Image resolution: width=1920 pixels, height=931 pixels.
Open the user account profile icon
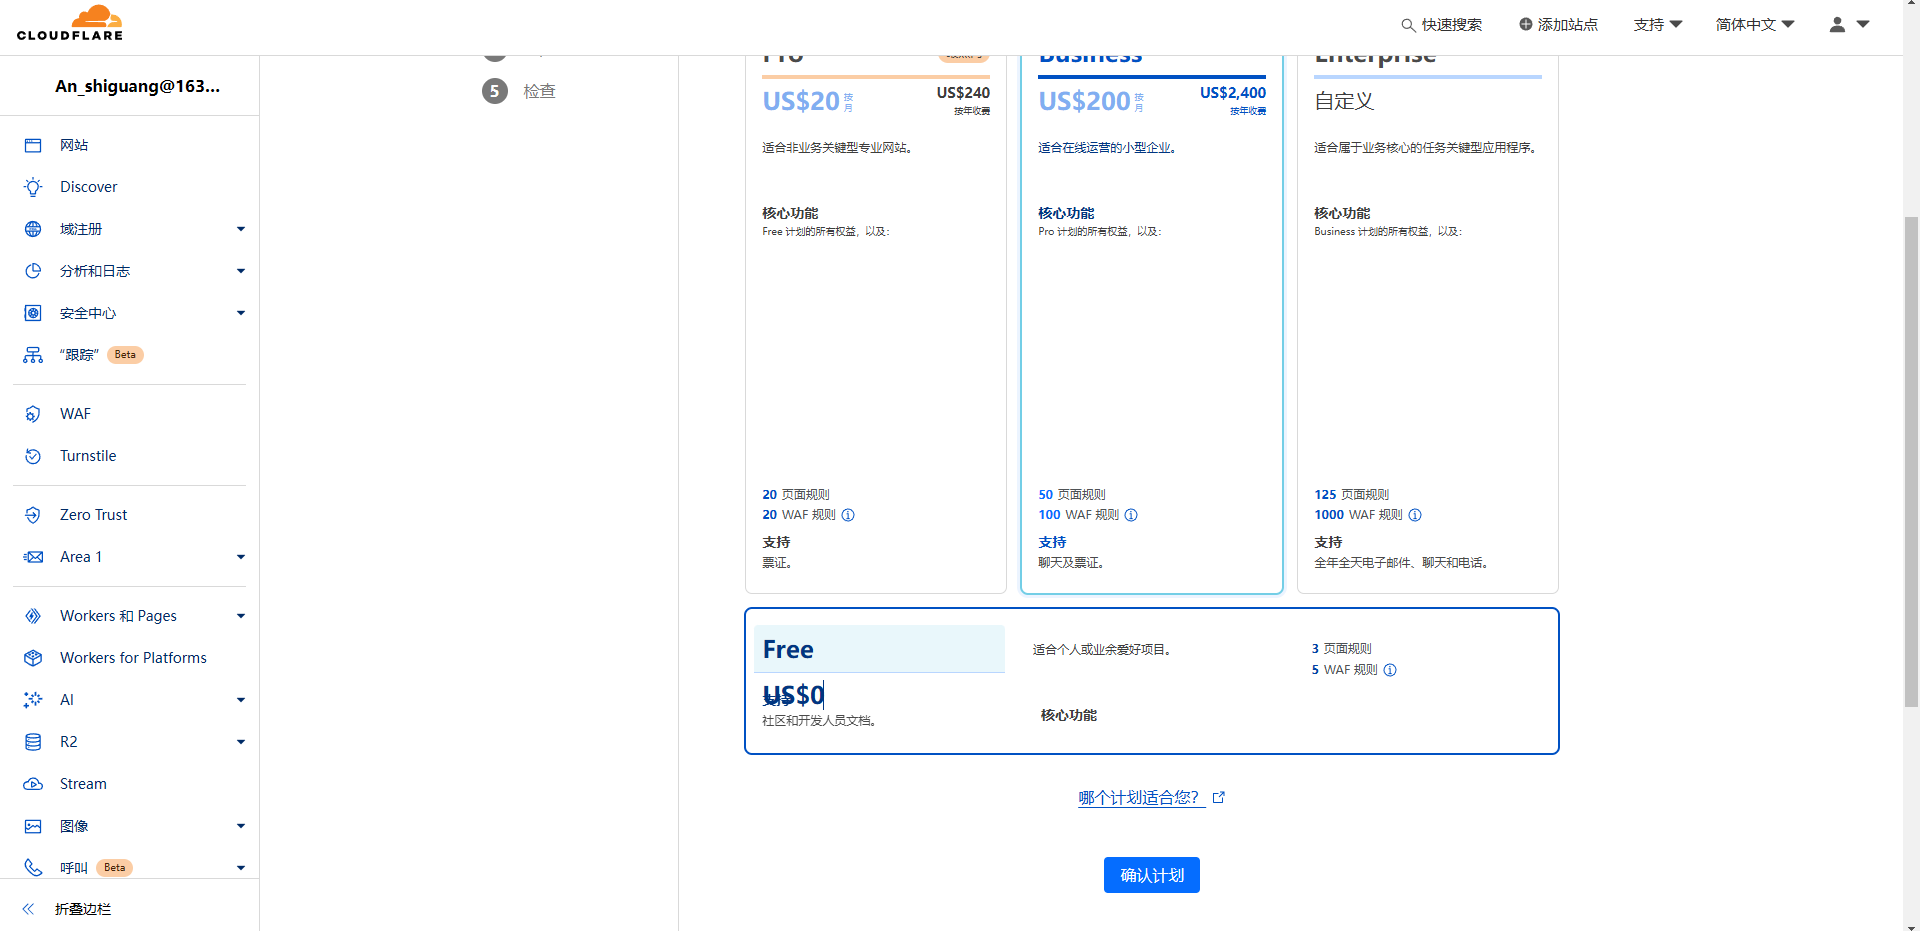tap(1837, 24)
